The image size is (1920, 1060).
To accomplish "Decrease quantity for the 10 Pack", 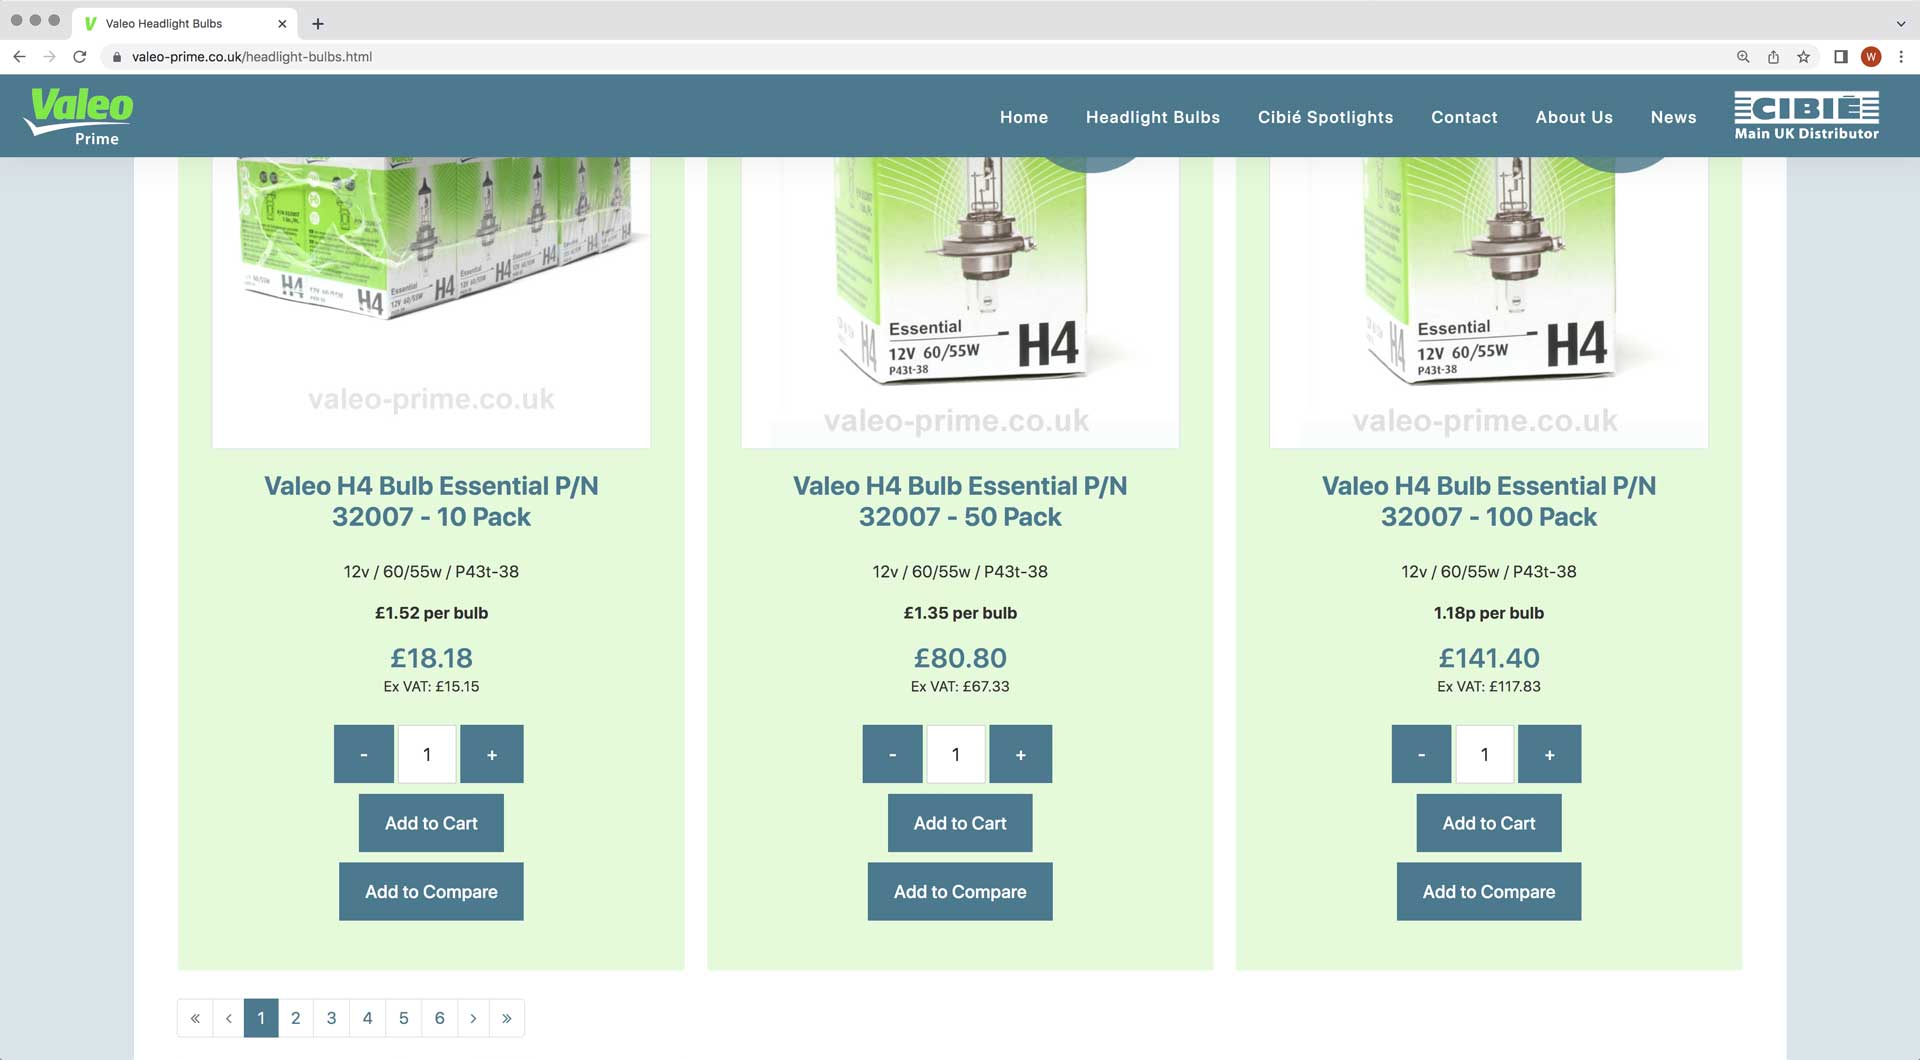I will click(364, 754).
